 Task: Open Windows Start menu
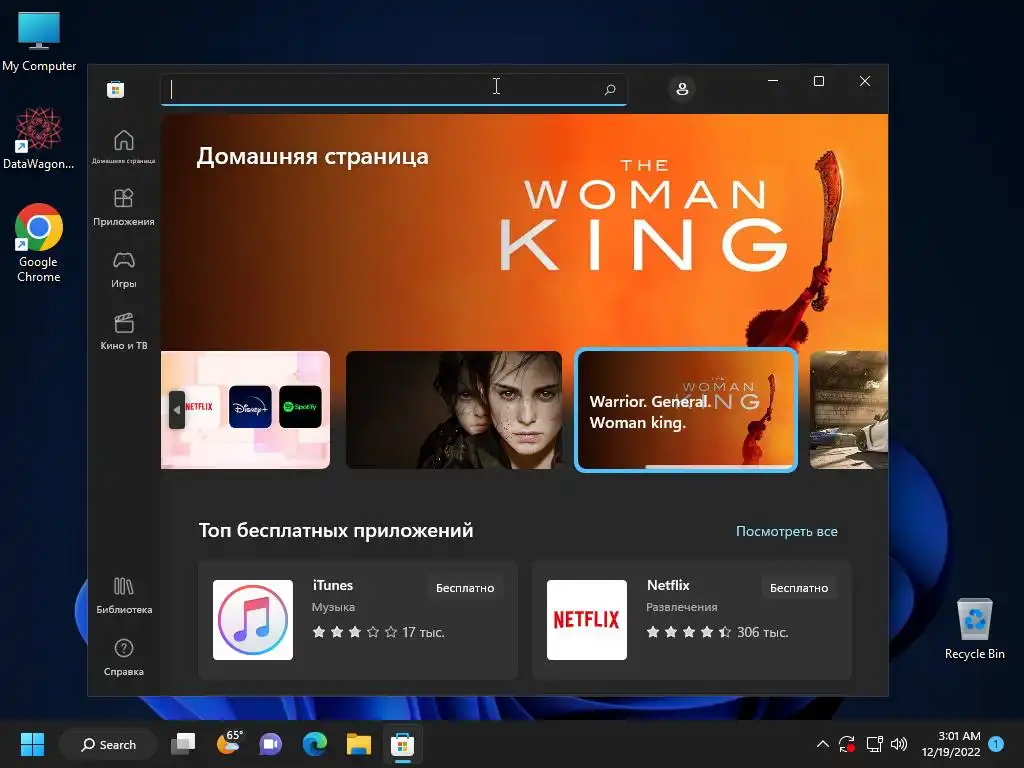click(x=32, y=744)
